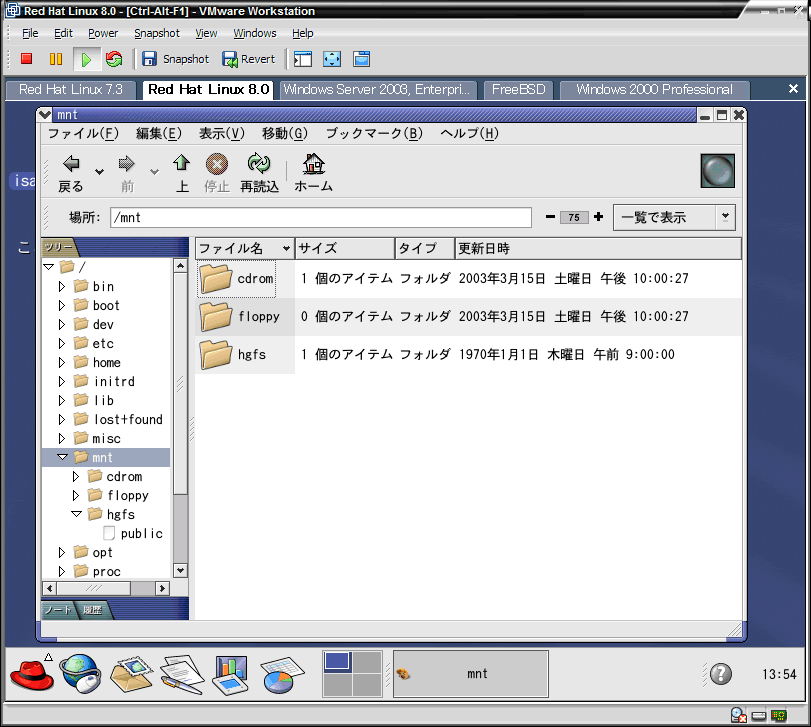Pause the VM using the yellow bars icon
This screenshot has width=811, height=727.
tap(56, 59)
